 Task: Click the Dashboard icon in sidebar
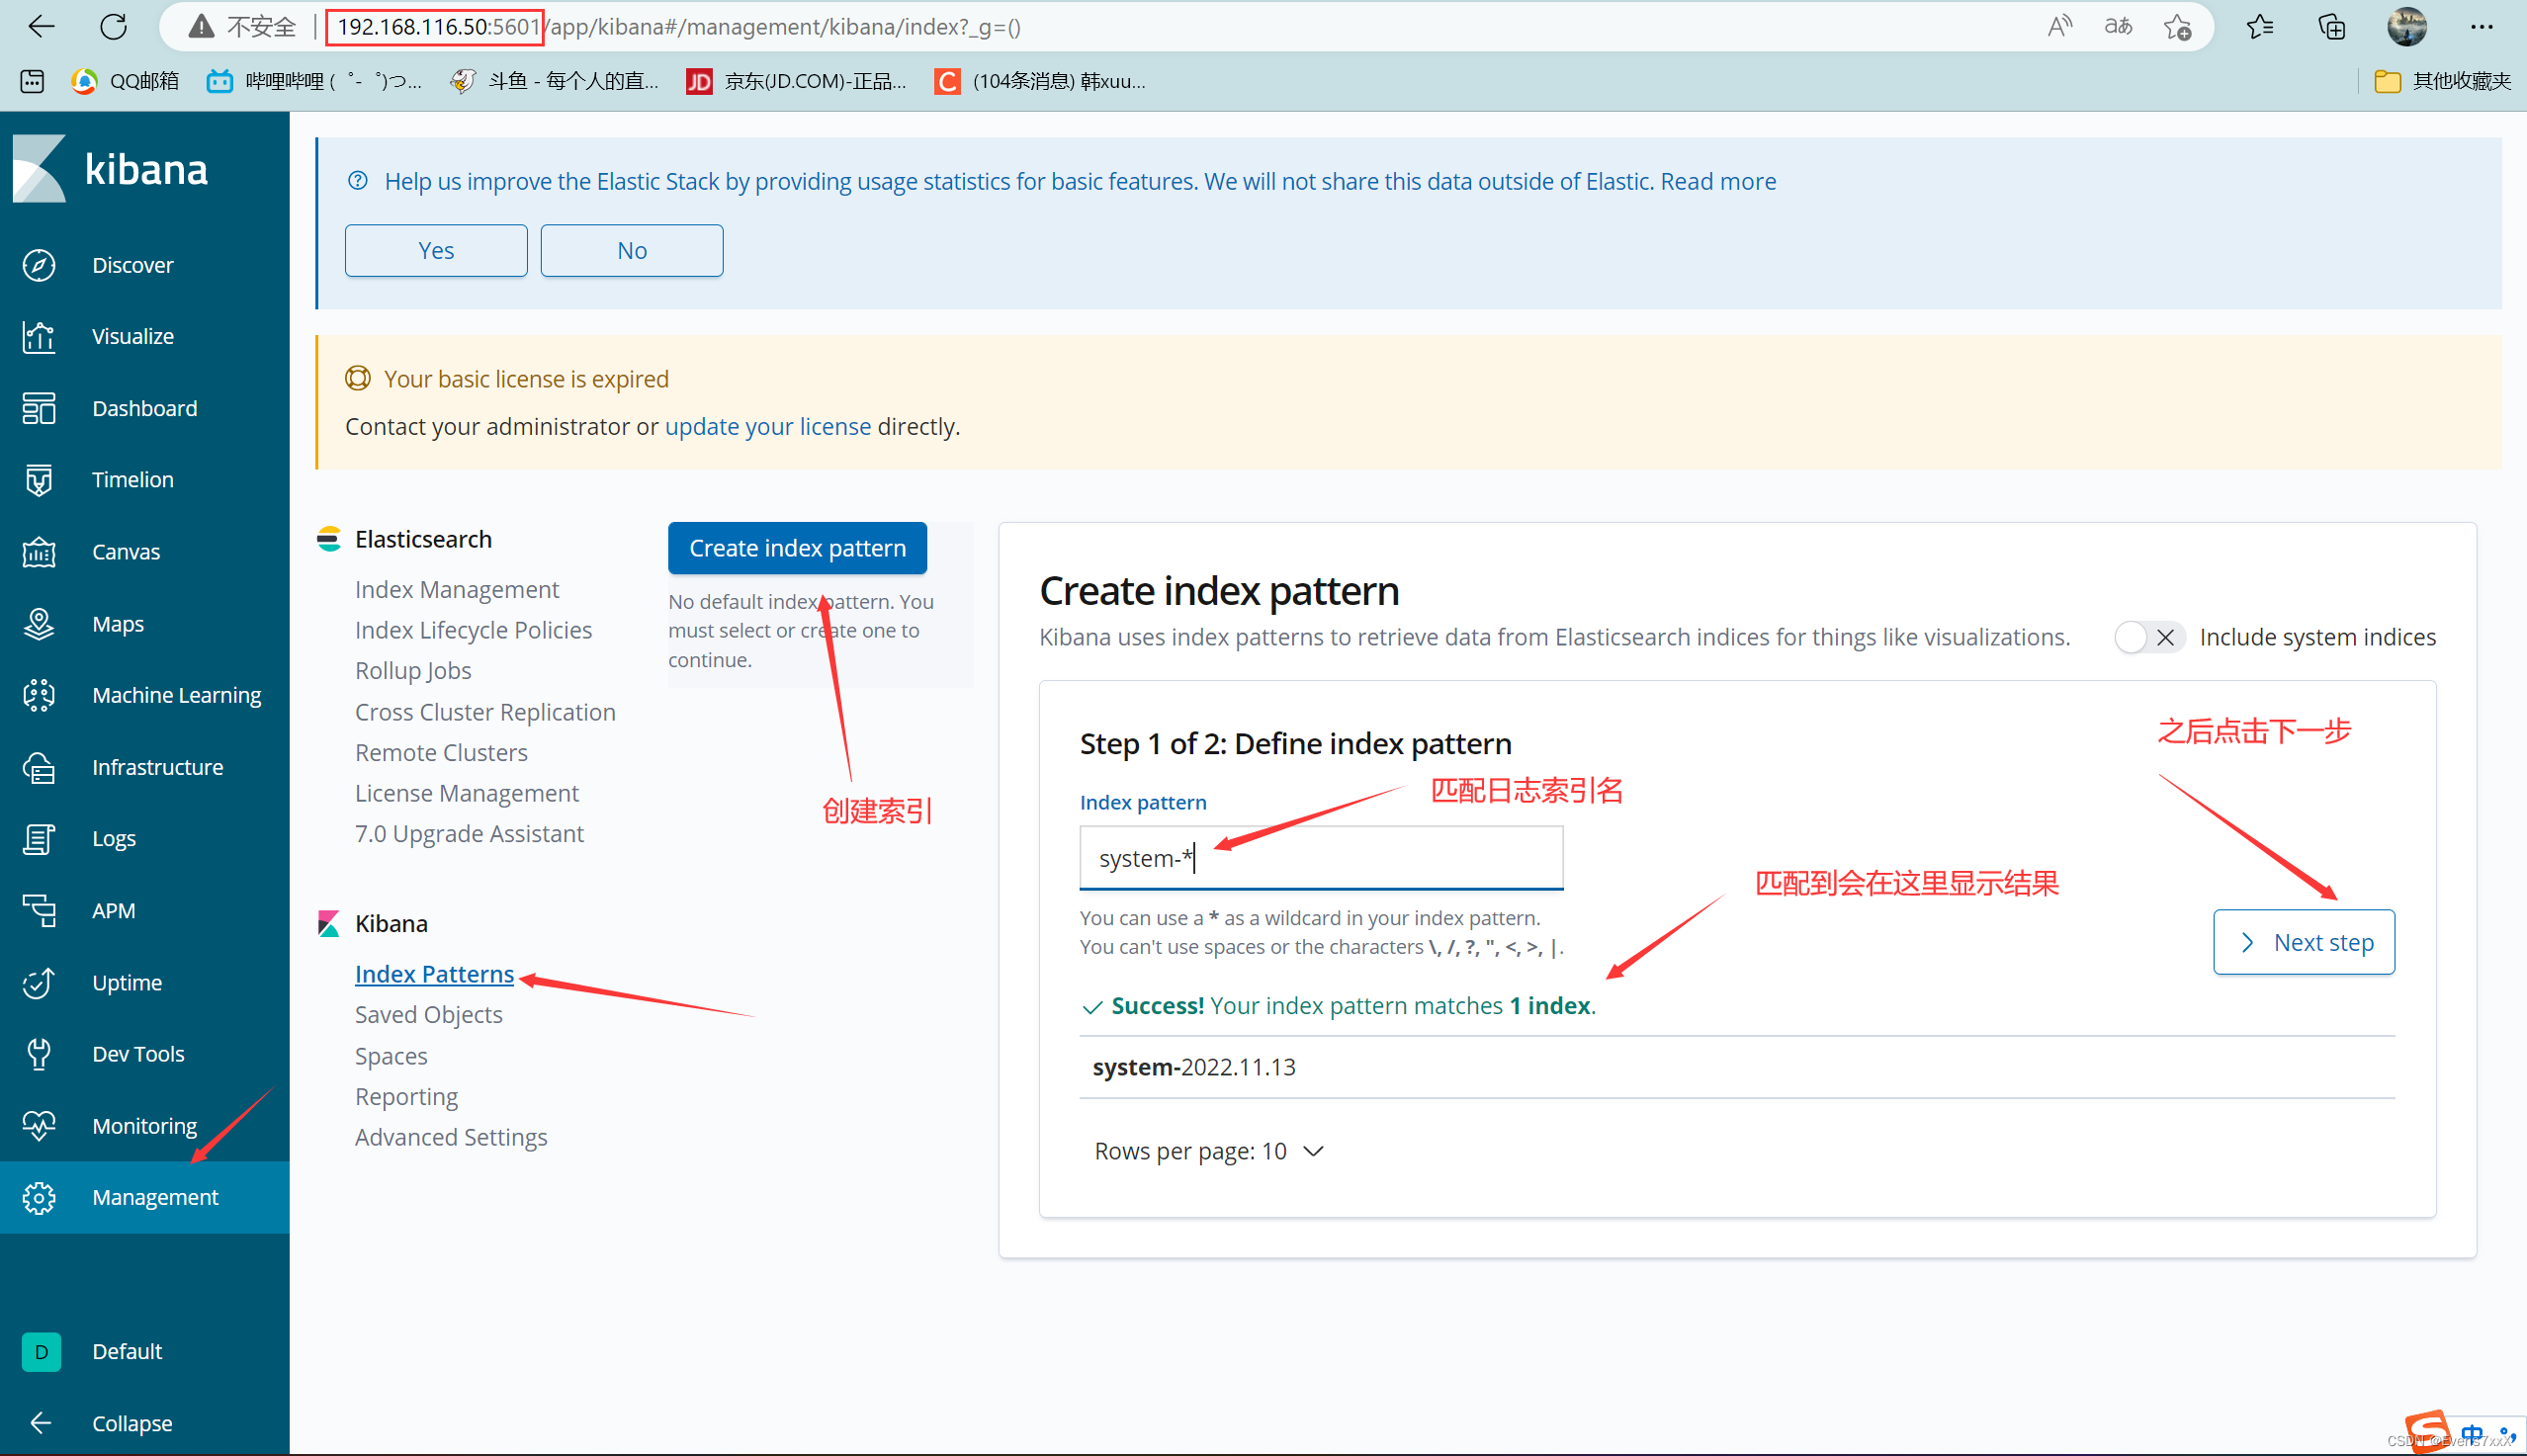click(x=39, y=408)
